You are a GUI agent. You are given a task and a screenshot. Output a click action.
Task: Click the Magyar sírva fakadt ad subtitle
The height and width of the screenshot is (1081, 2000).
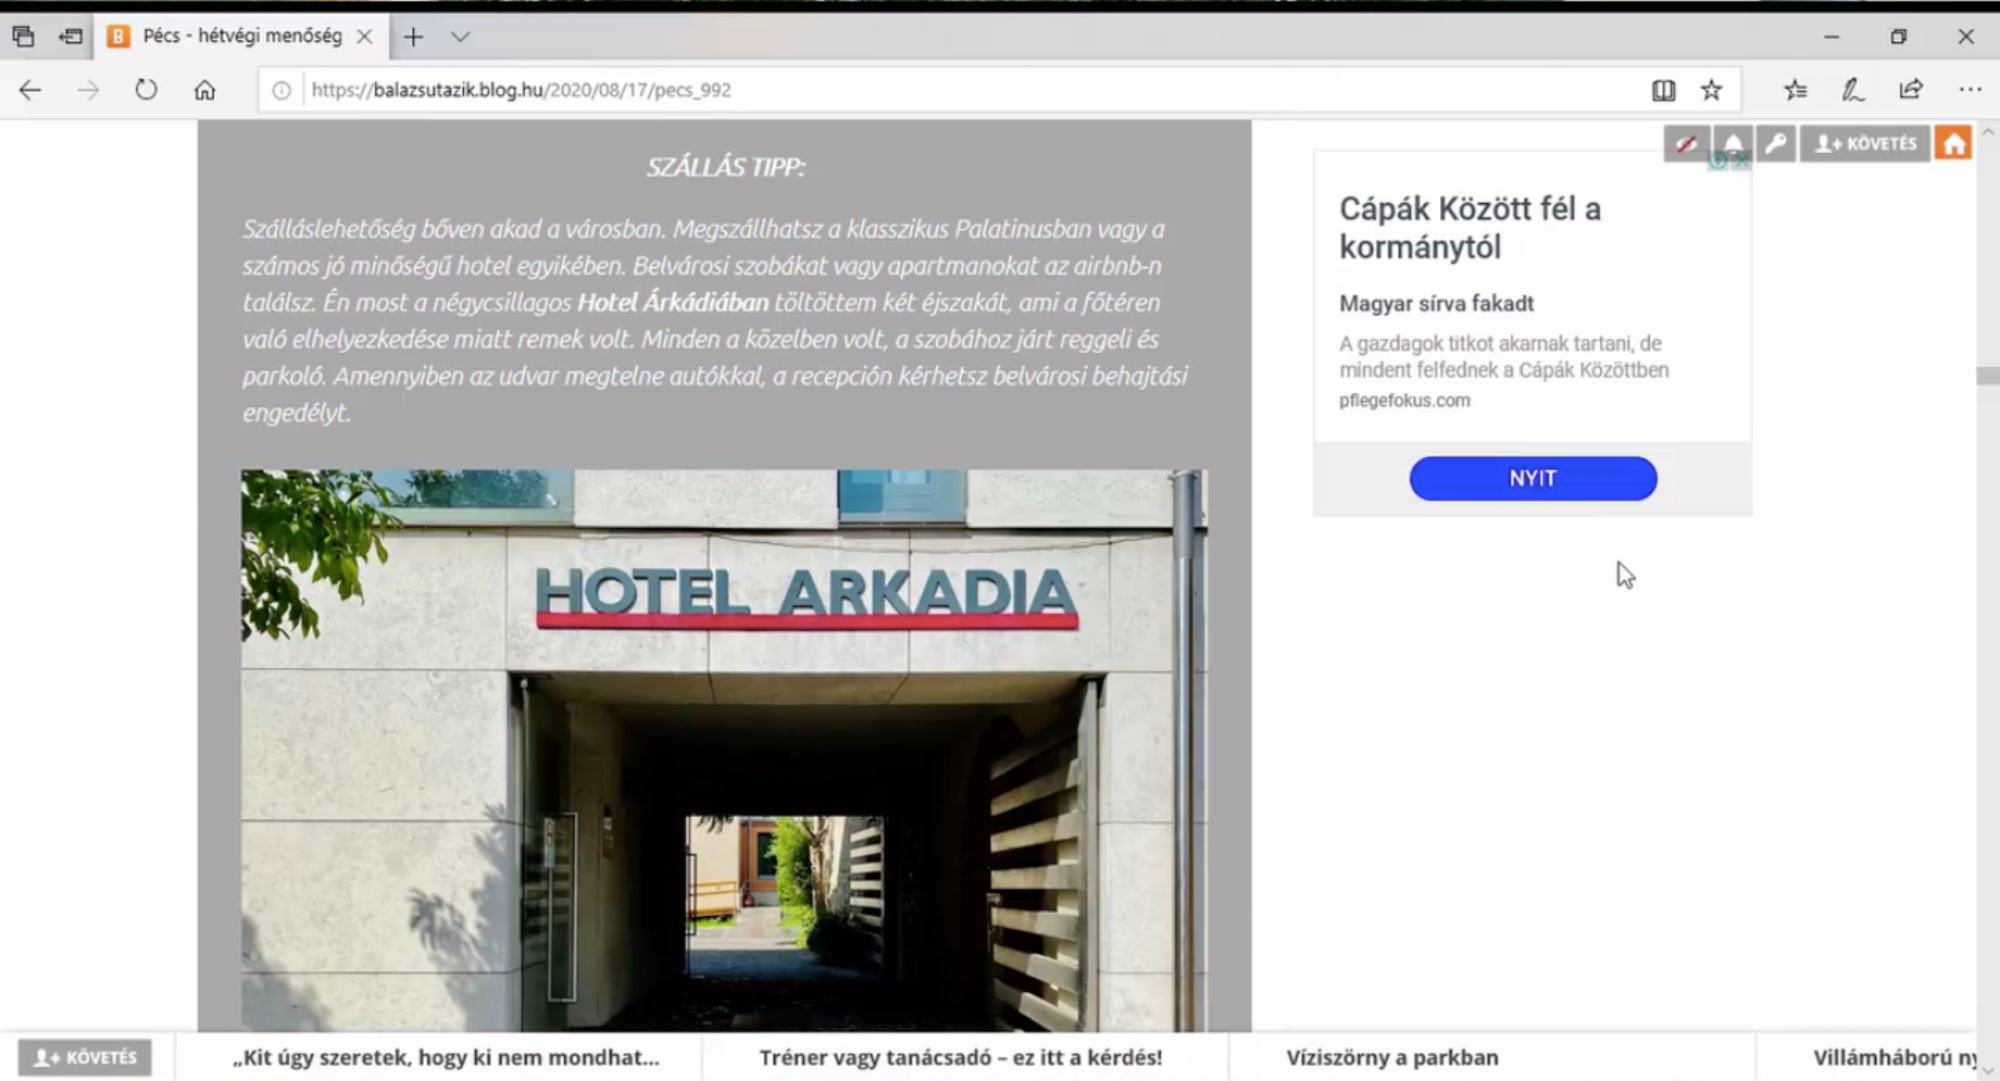click(x=1436, y=303)
